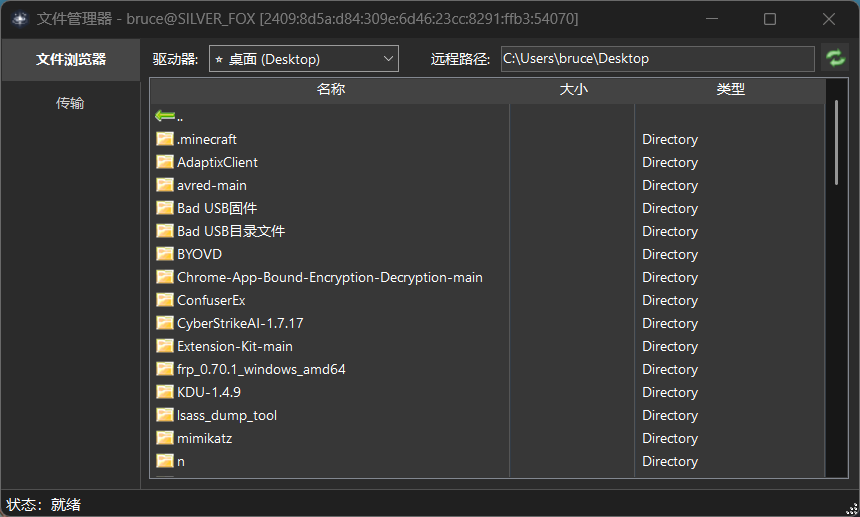Close the 文件管理器 window

tap(829, 19)
